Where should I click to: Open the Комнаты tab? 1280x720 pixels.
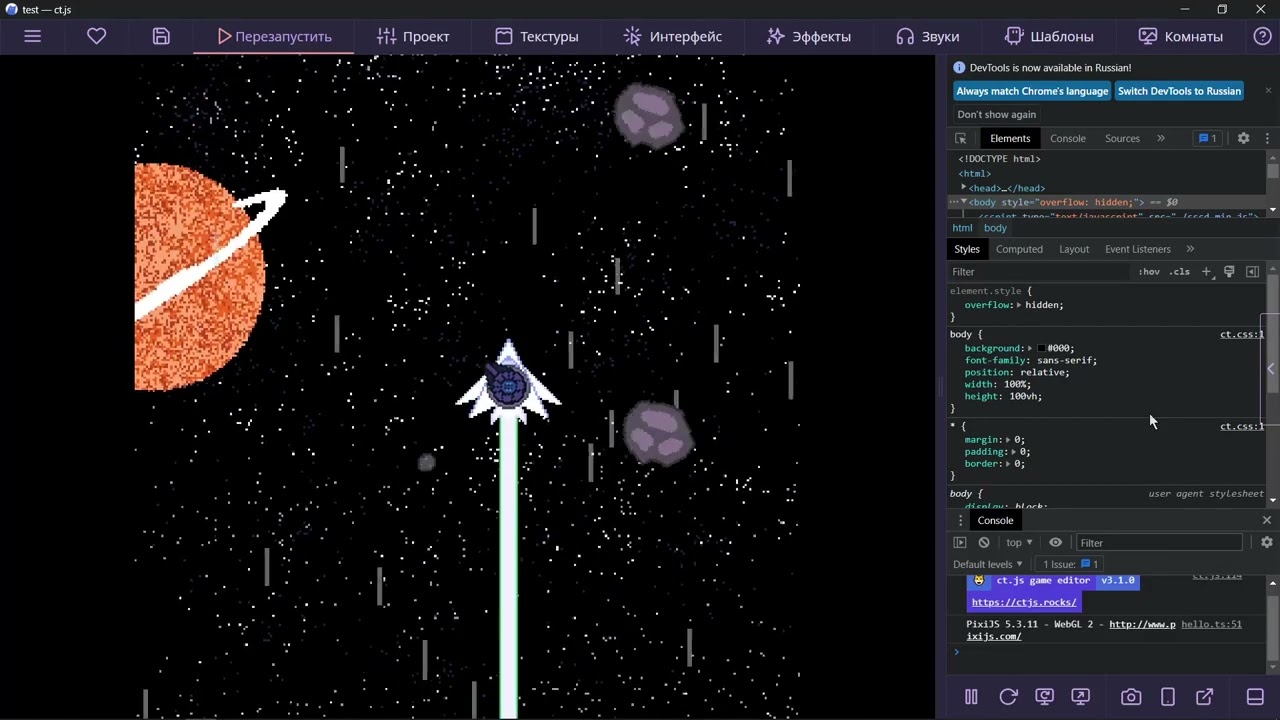tap(1180, 36)
